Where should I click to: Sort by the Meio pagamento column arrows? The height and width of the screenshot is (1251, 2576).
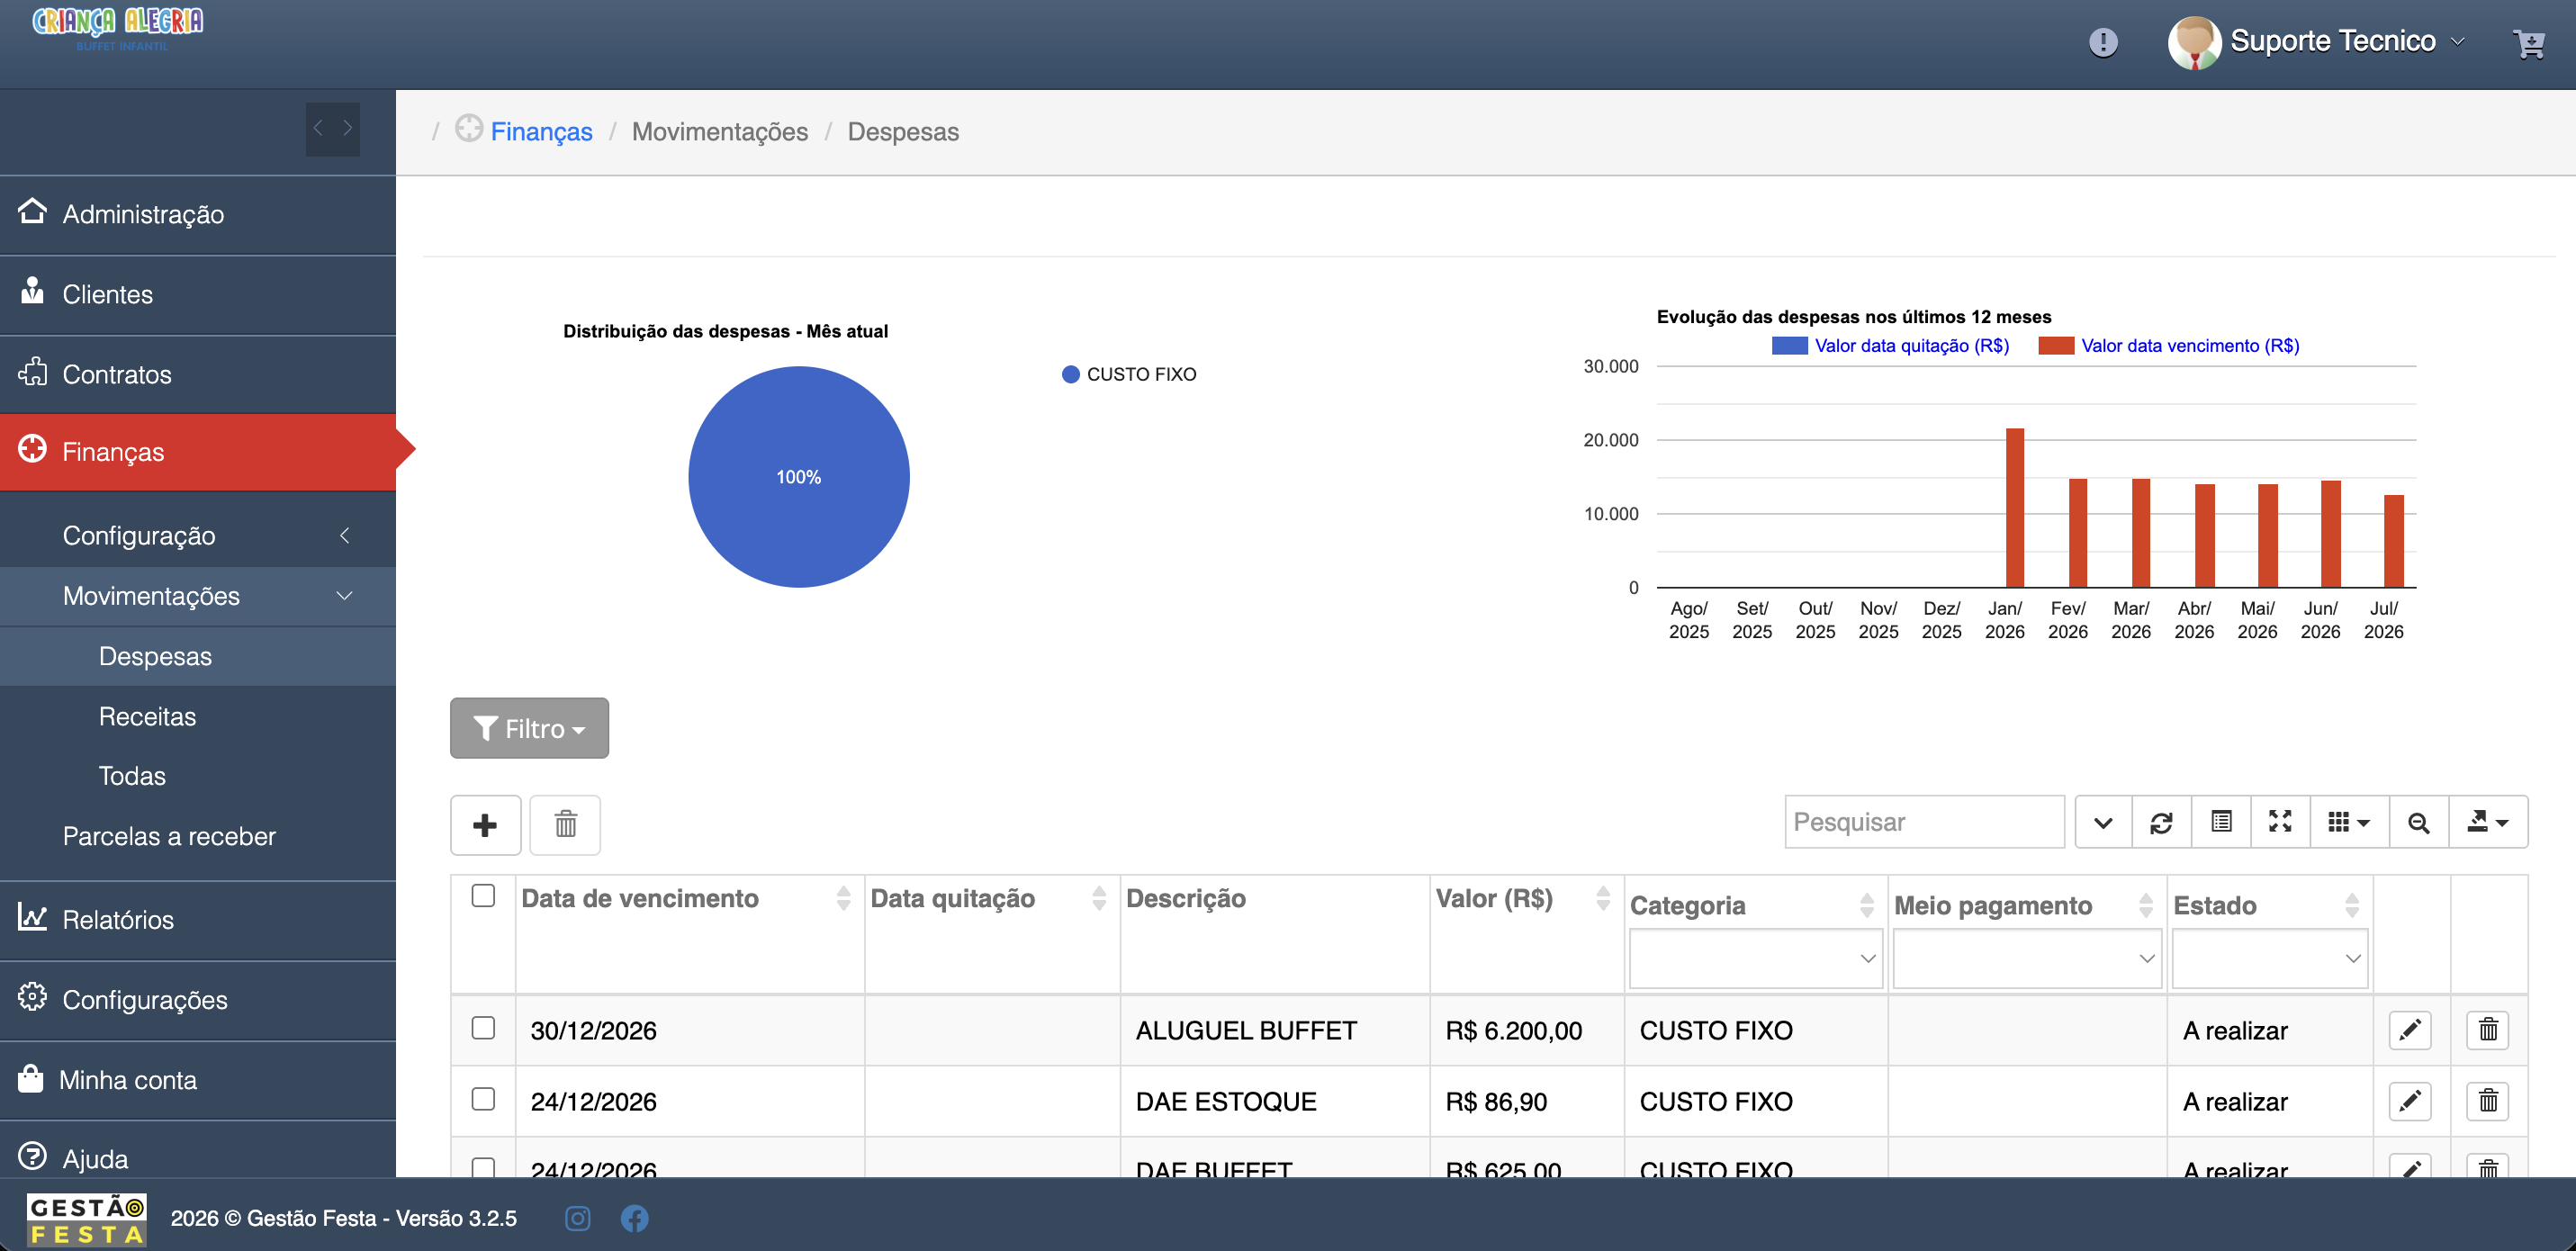pos(2145,905)
